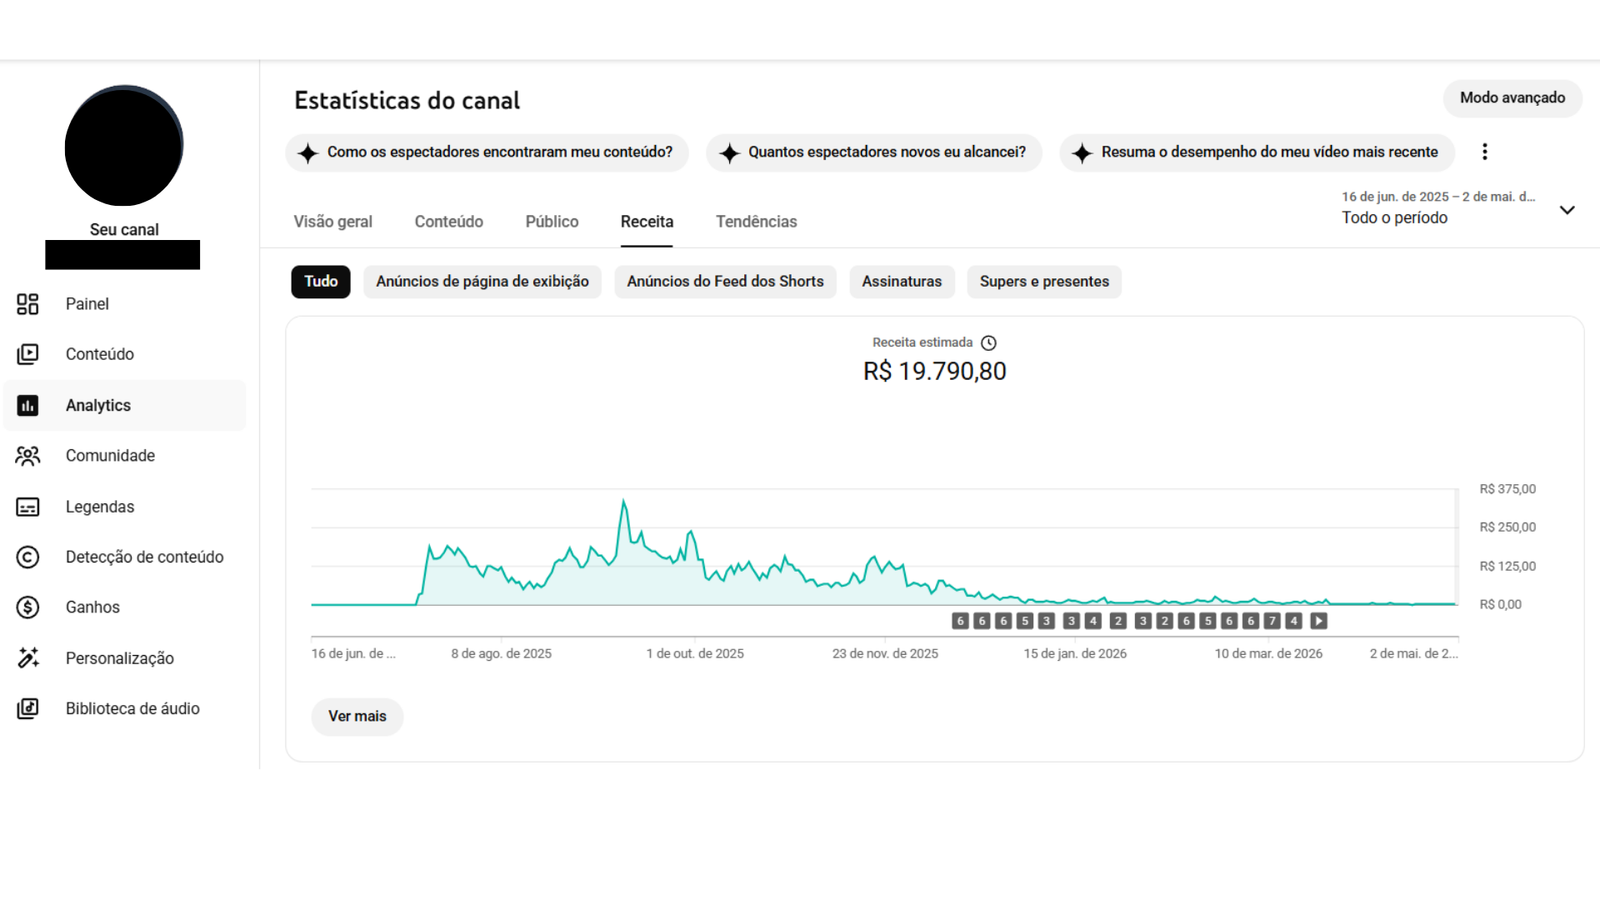This screenshot has height=900, width=1600.
Task: Ask how viewers found my content
Action: tap(487, 153)
